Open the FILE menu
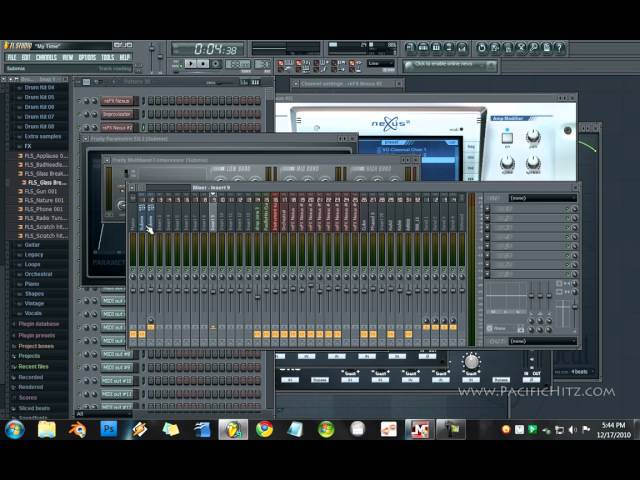This screenshot has width=640, height=480. tap(12, 58)
